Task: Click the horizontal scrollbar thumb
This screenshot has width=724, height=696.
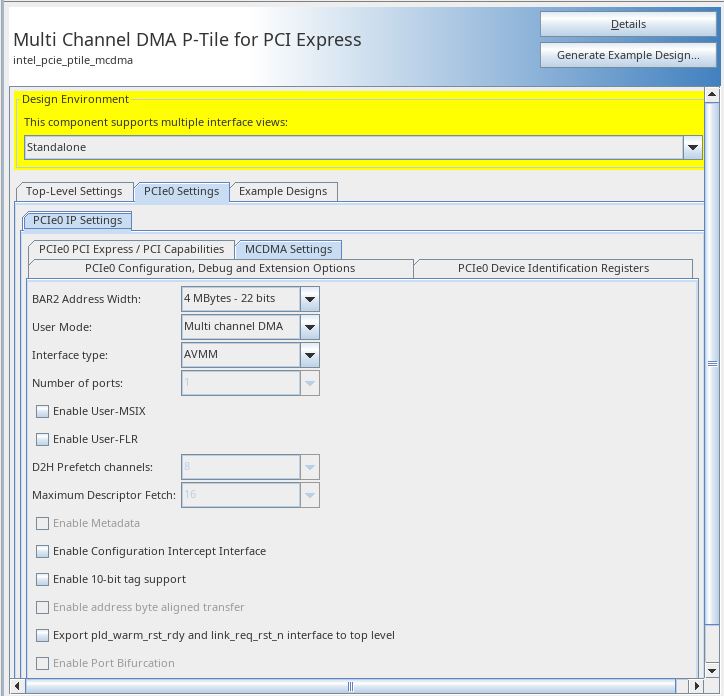Action: pos(350,687)
